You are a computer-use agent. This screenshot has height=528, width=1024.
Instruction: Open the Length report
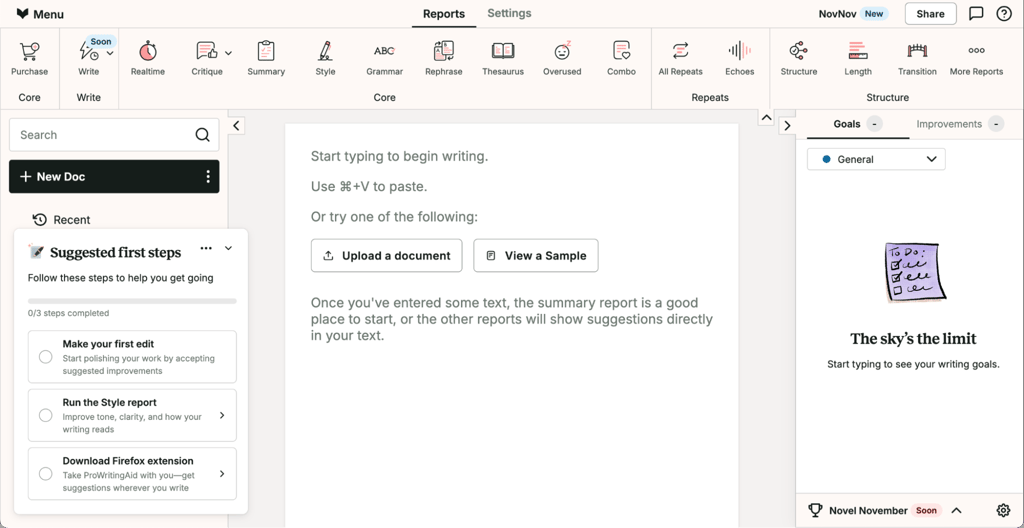[857, 59]
